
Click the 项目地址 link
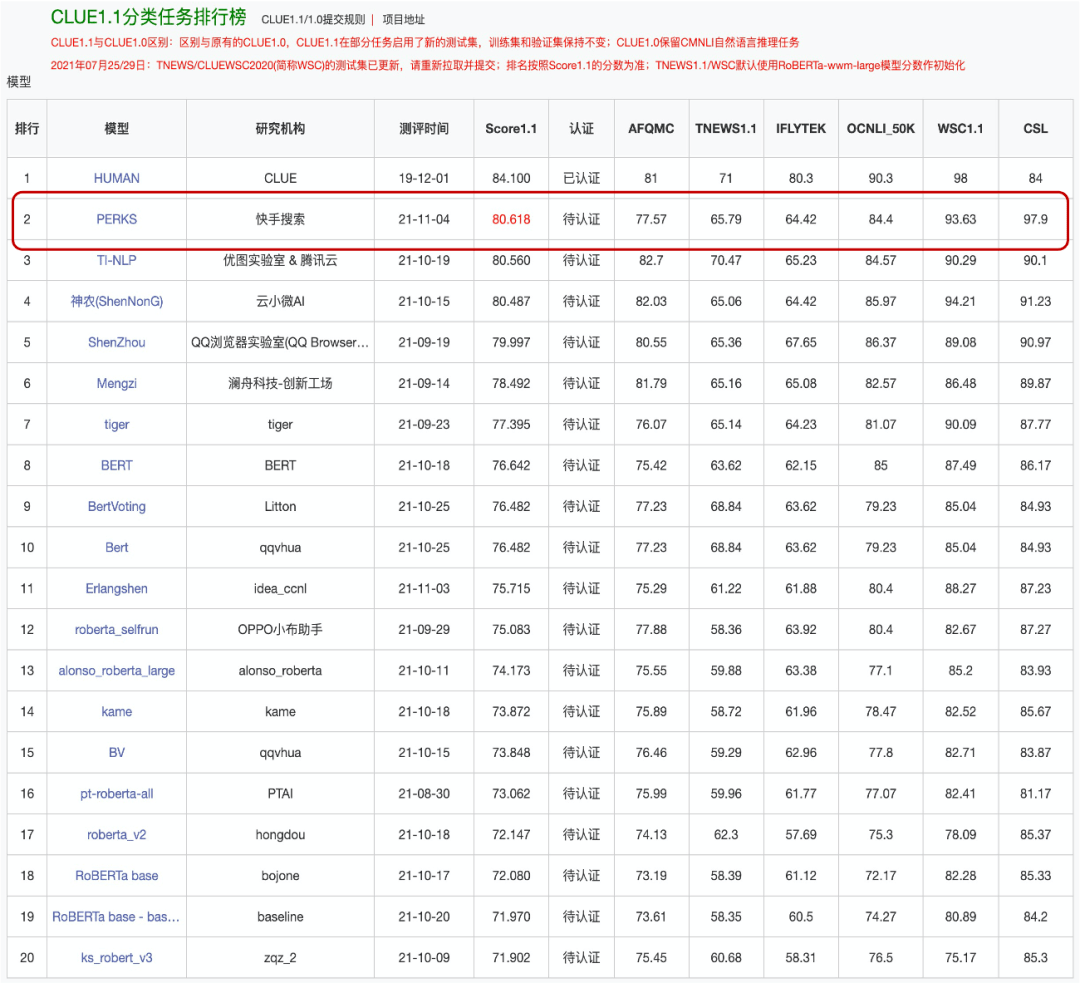(404, 19)
